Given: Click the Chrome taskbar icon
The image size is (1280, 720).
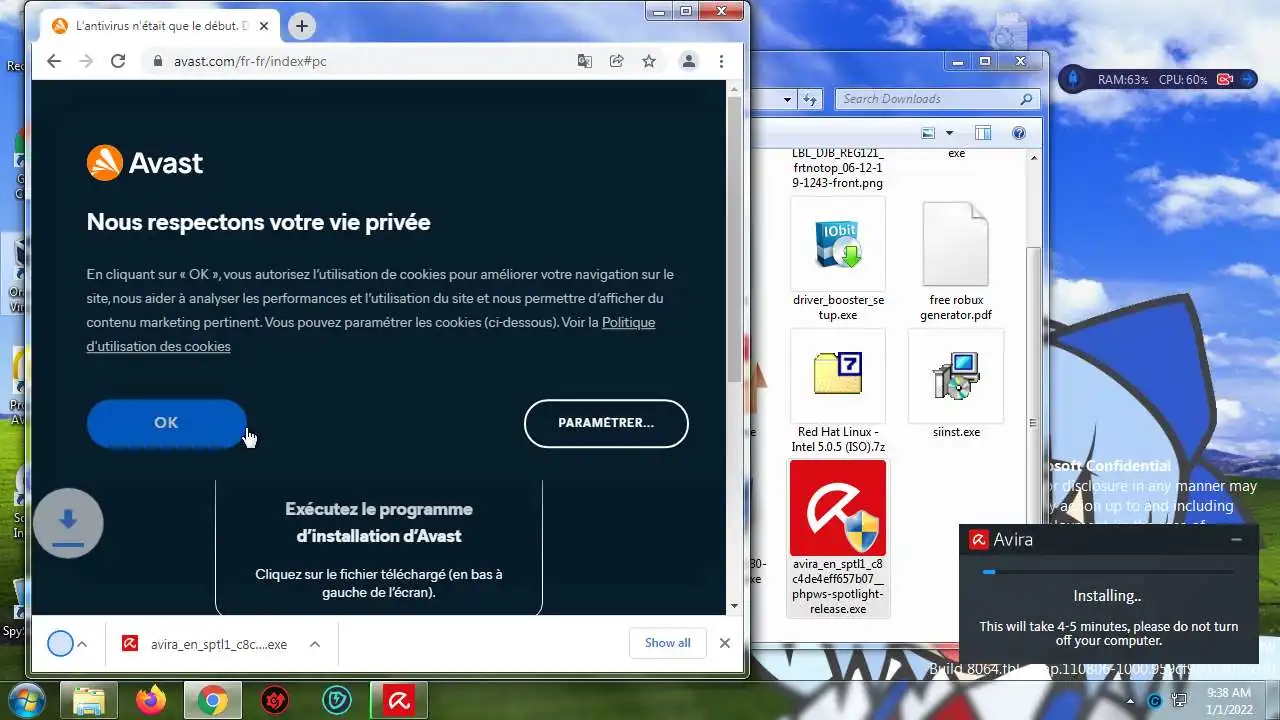Looking at the screenshot, I should [213, 700].
